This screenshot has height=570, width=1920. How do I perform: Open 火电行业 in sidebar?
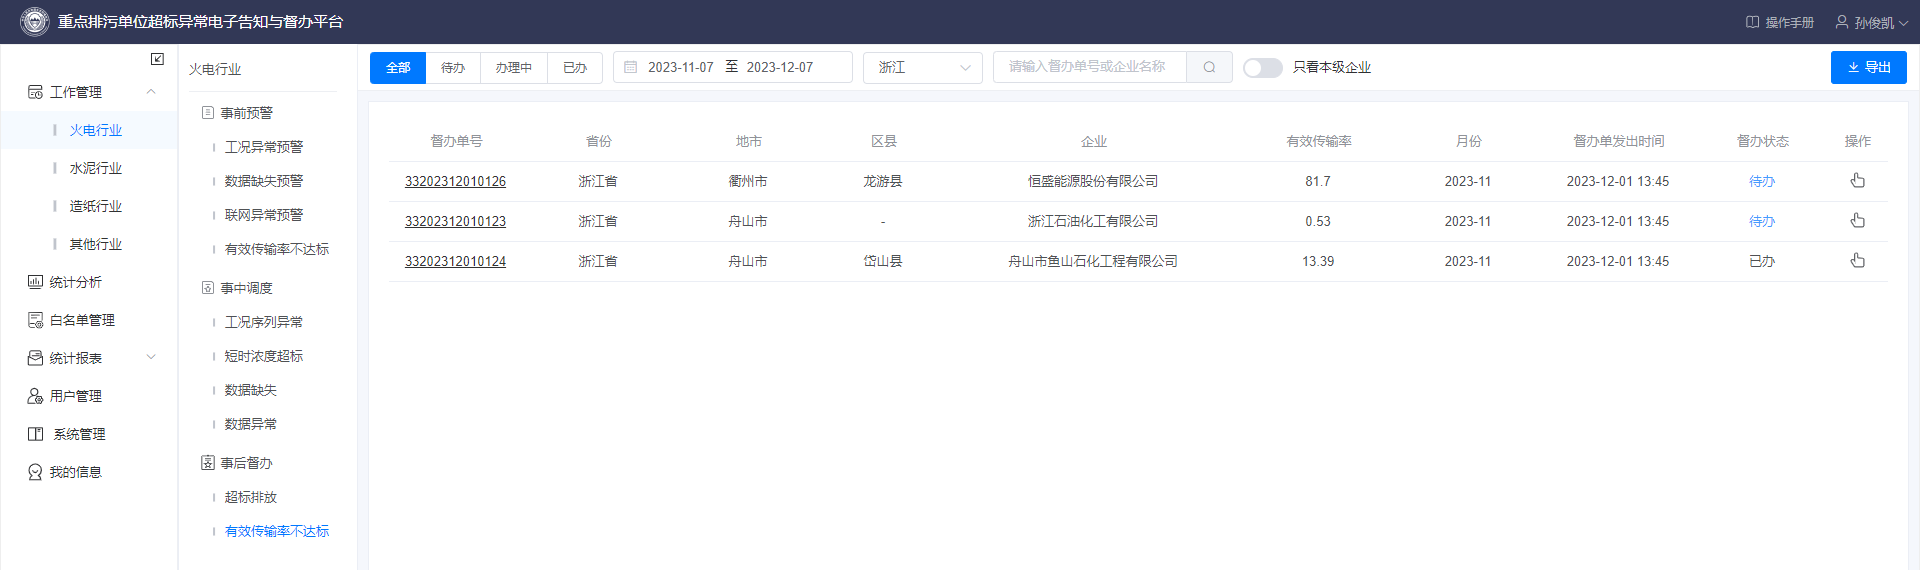pyautogui.click(x=96, y=130)
